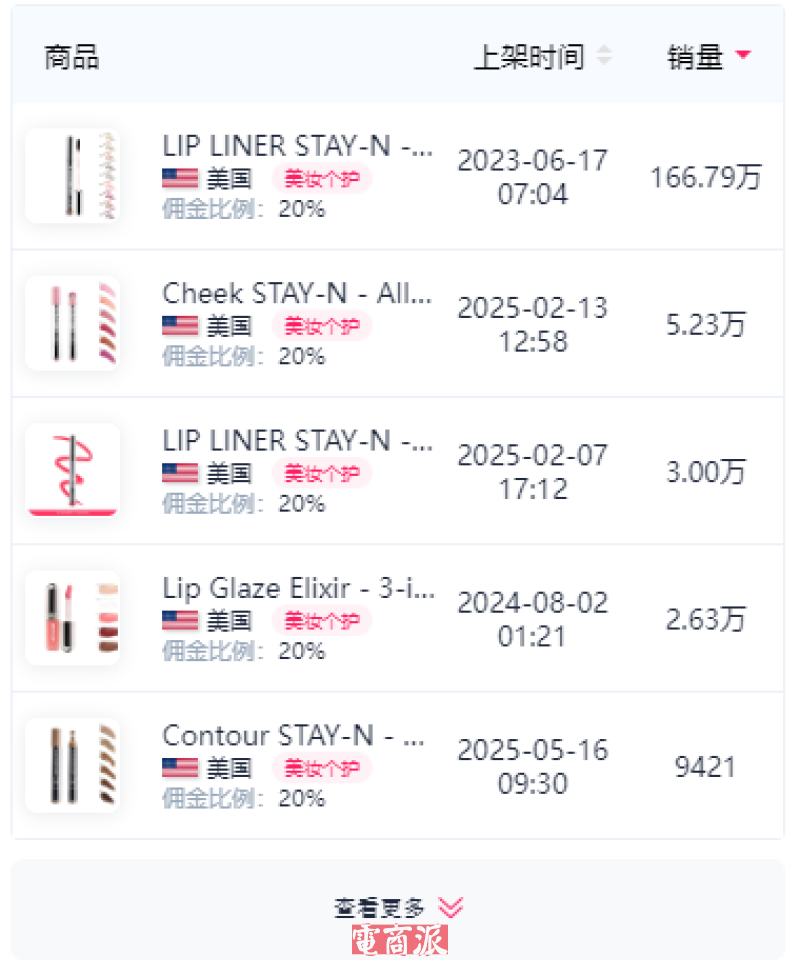Open Lip Glaze Elixir - 3-i... title link

pos(297,588)
